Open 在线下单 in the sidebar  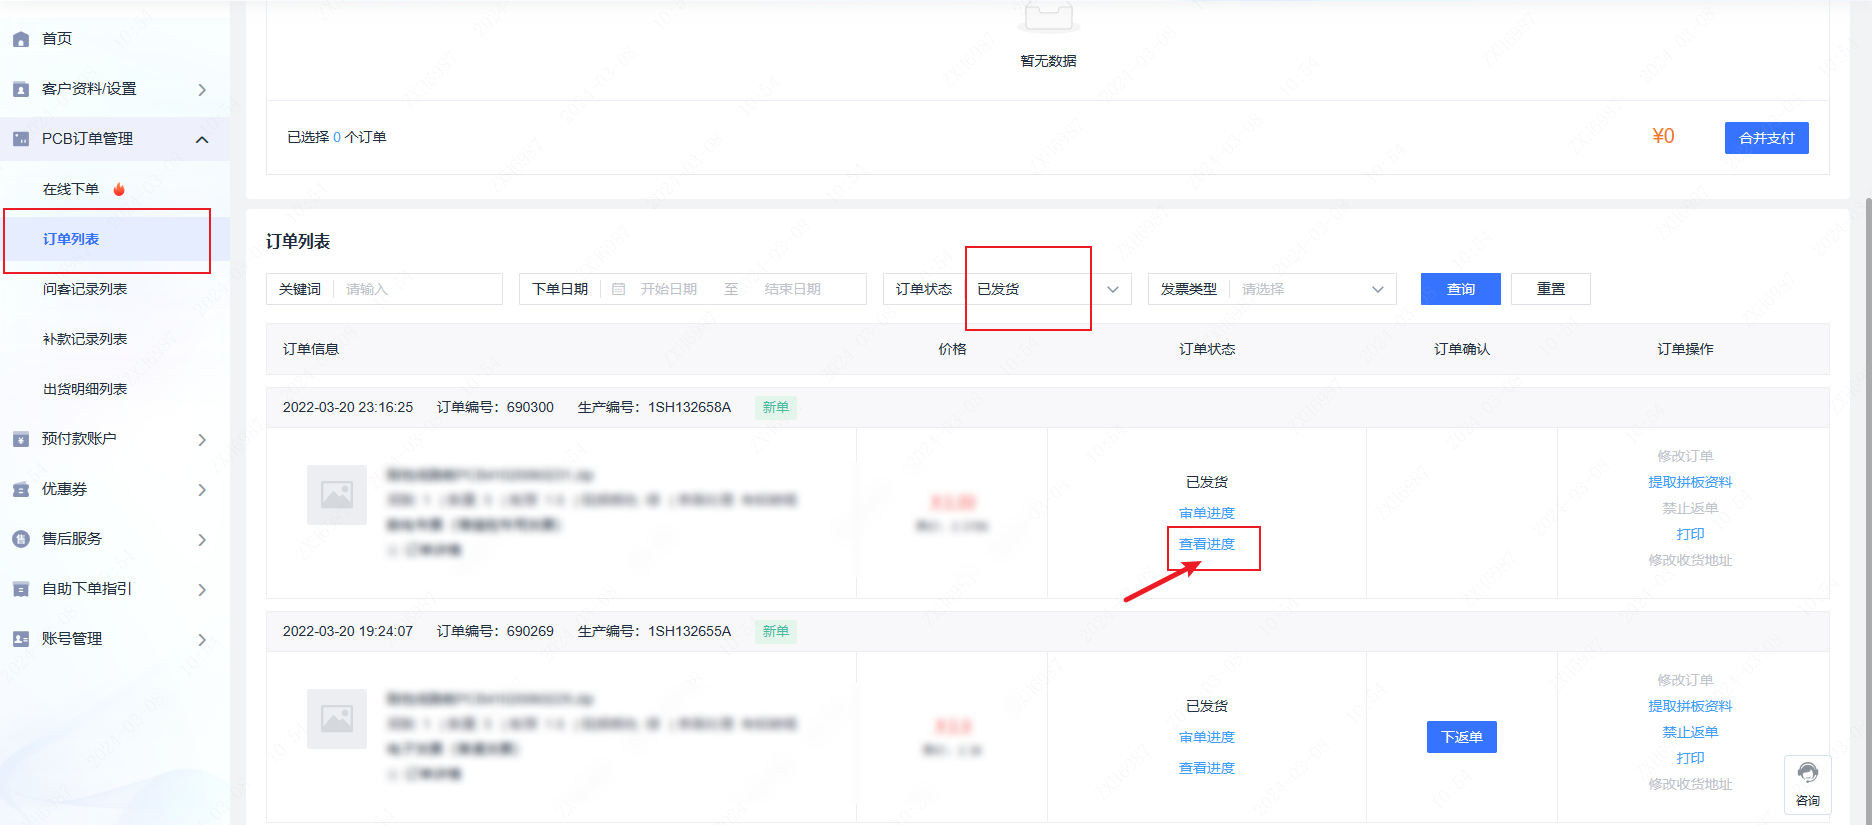(x=71, y=189)
